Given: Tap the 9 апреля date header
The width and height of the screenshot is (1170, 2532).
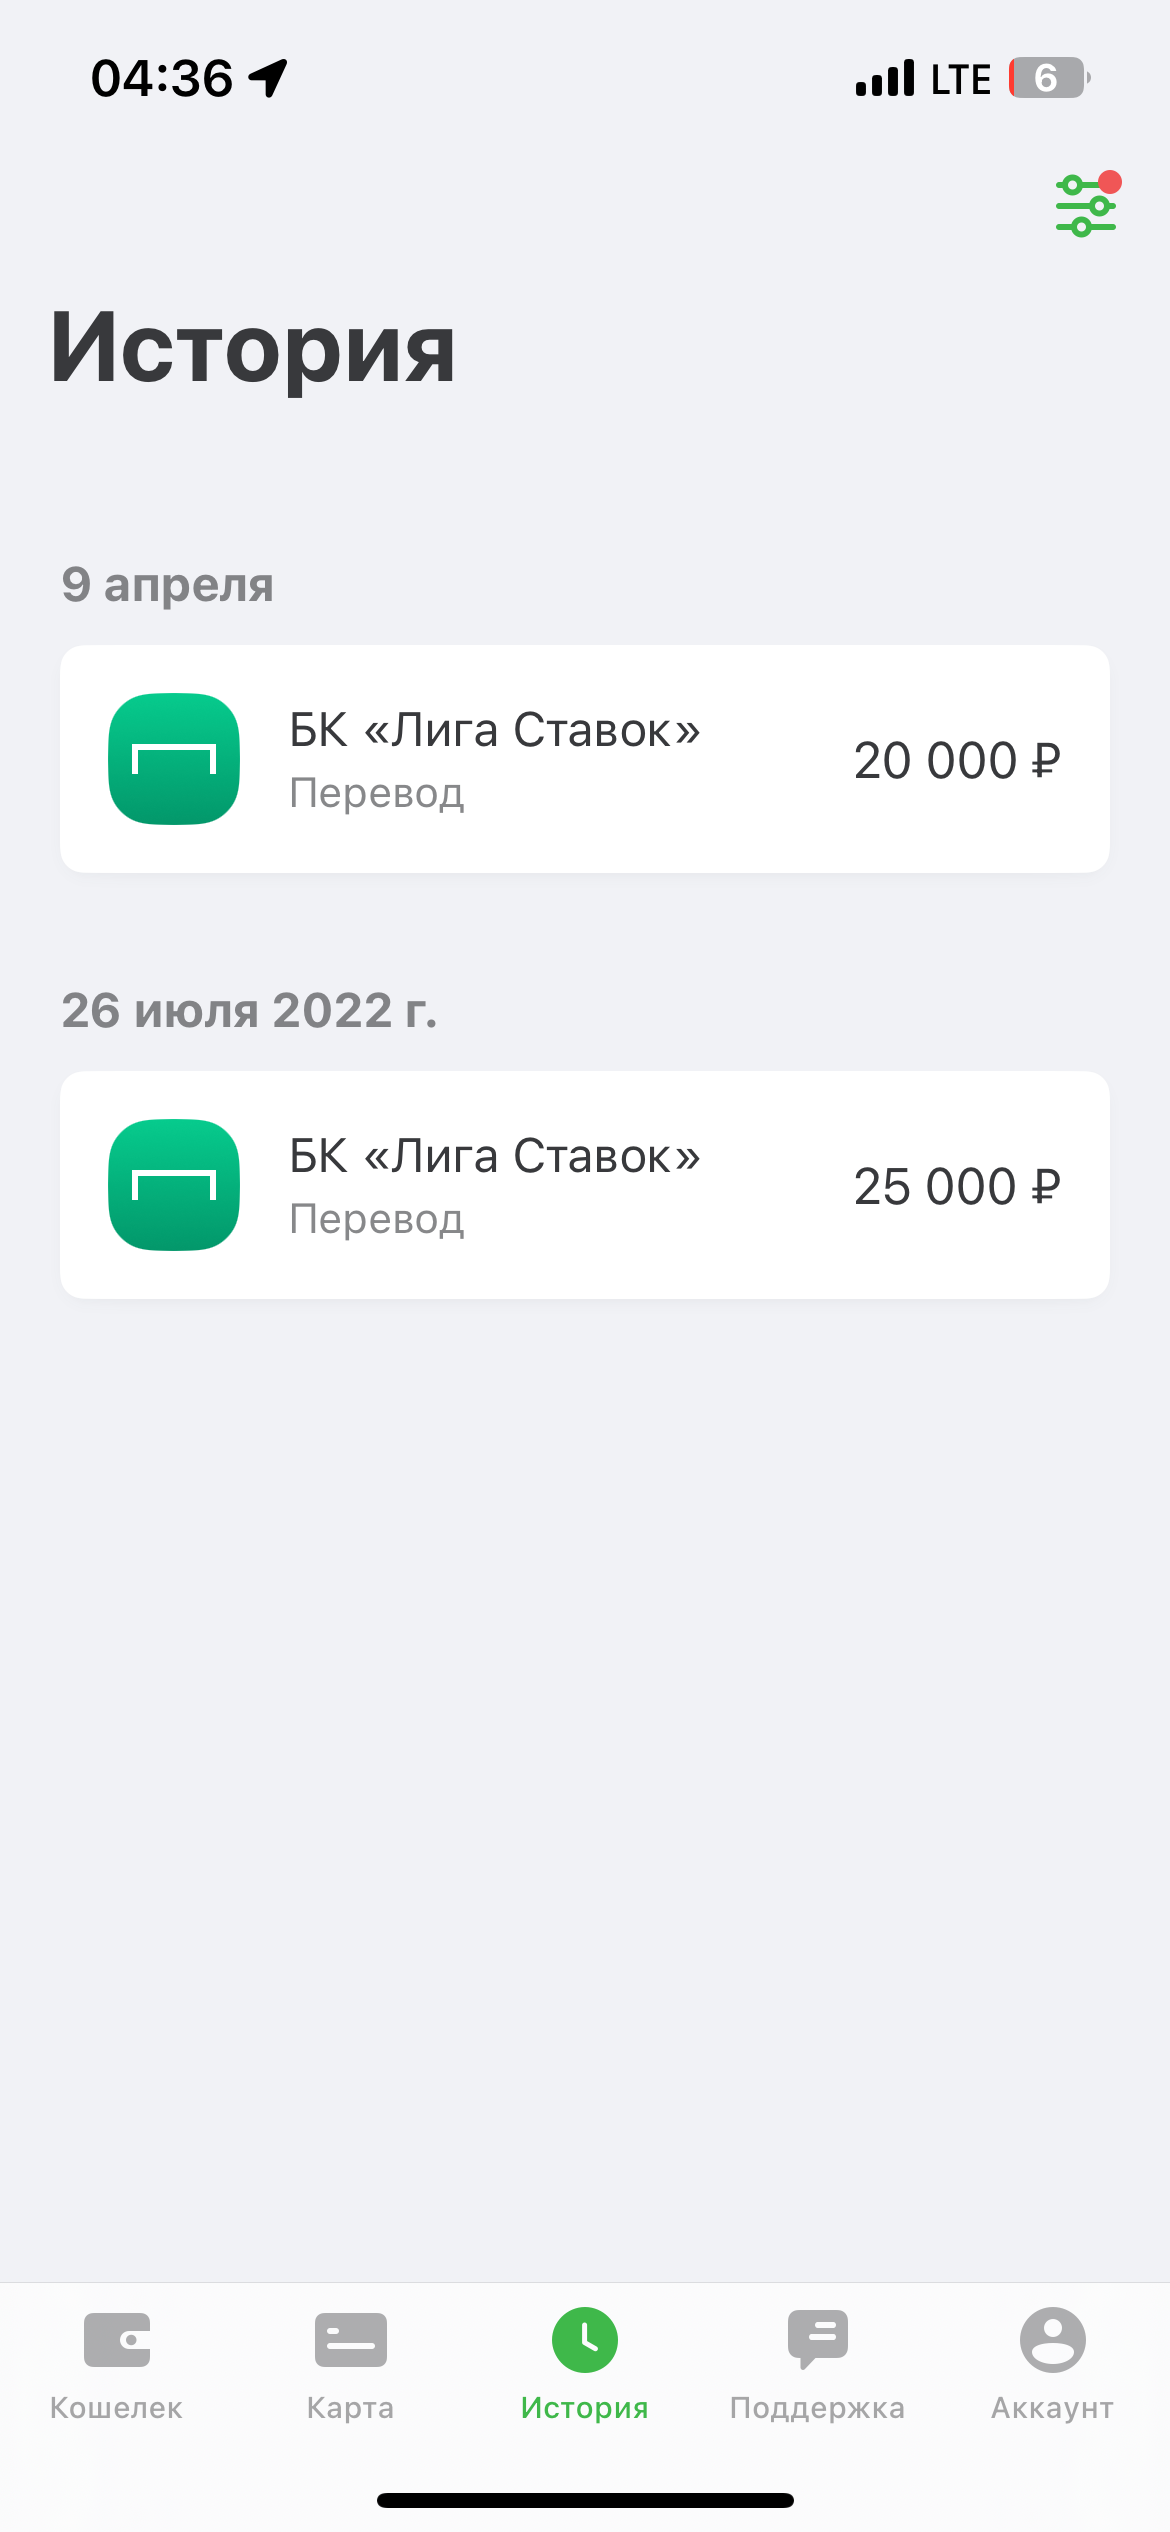Looking at the screenshot, I should coord(168,584).
